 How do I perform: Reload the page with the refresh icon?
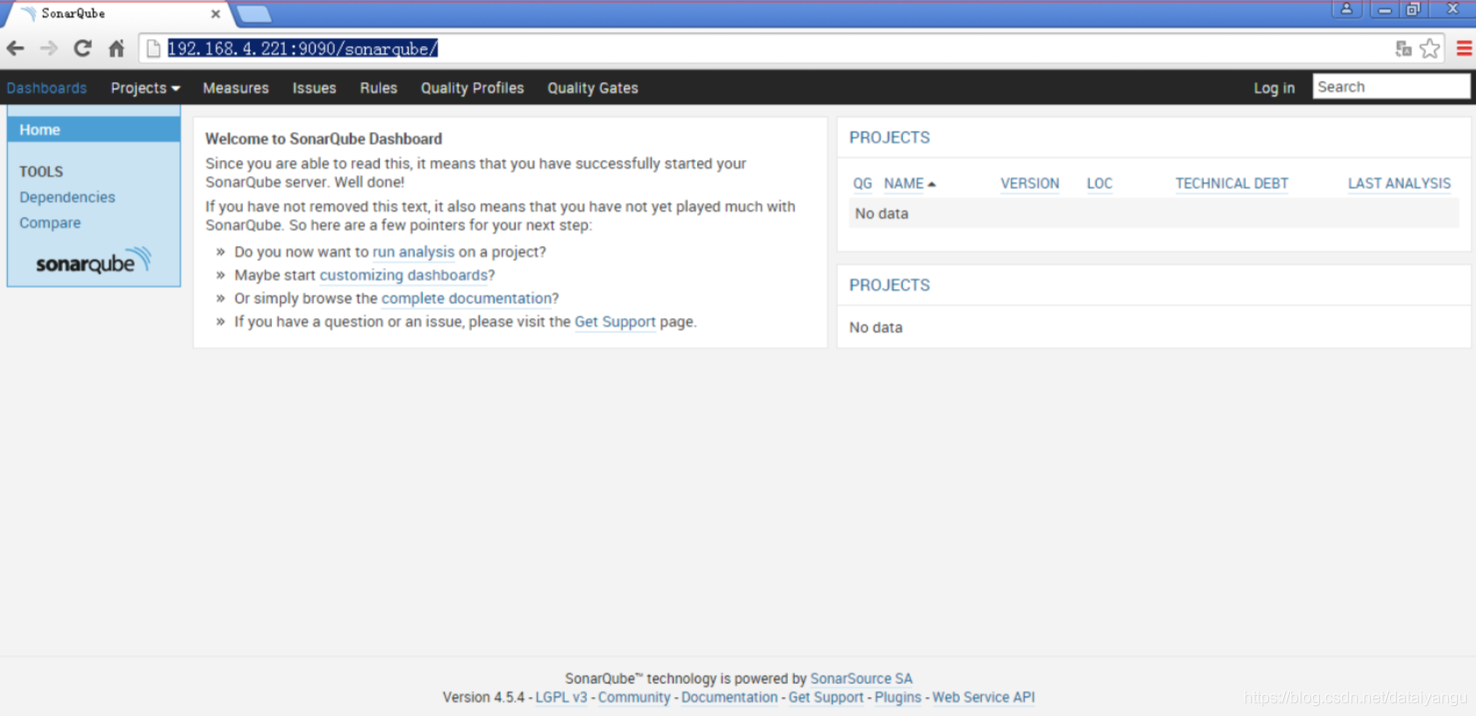pos(83,48)
